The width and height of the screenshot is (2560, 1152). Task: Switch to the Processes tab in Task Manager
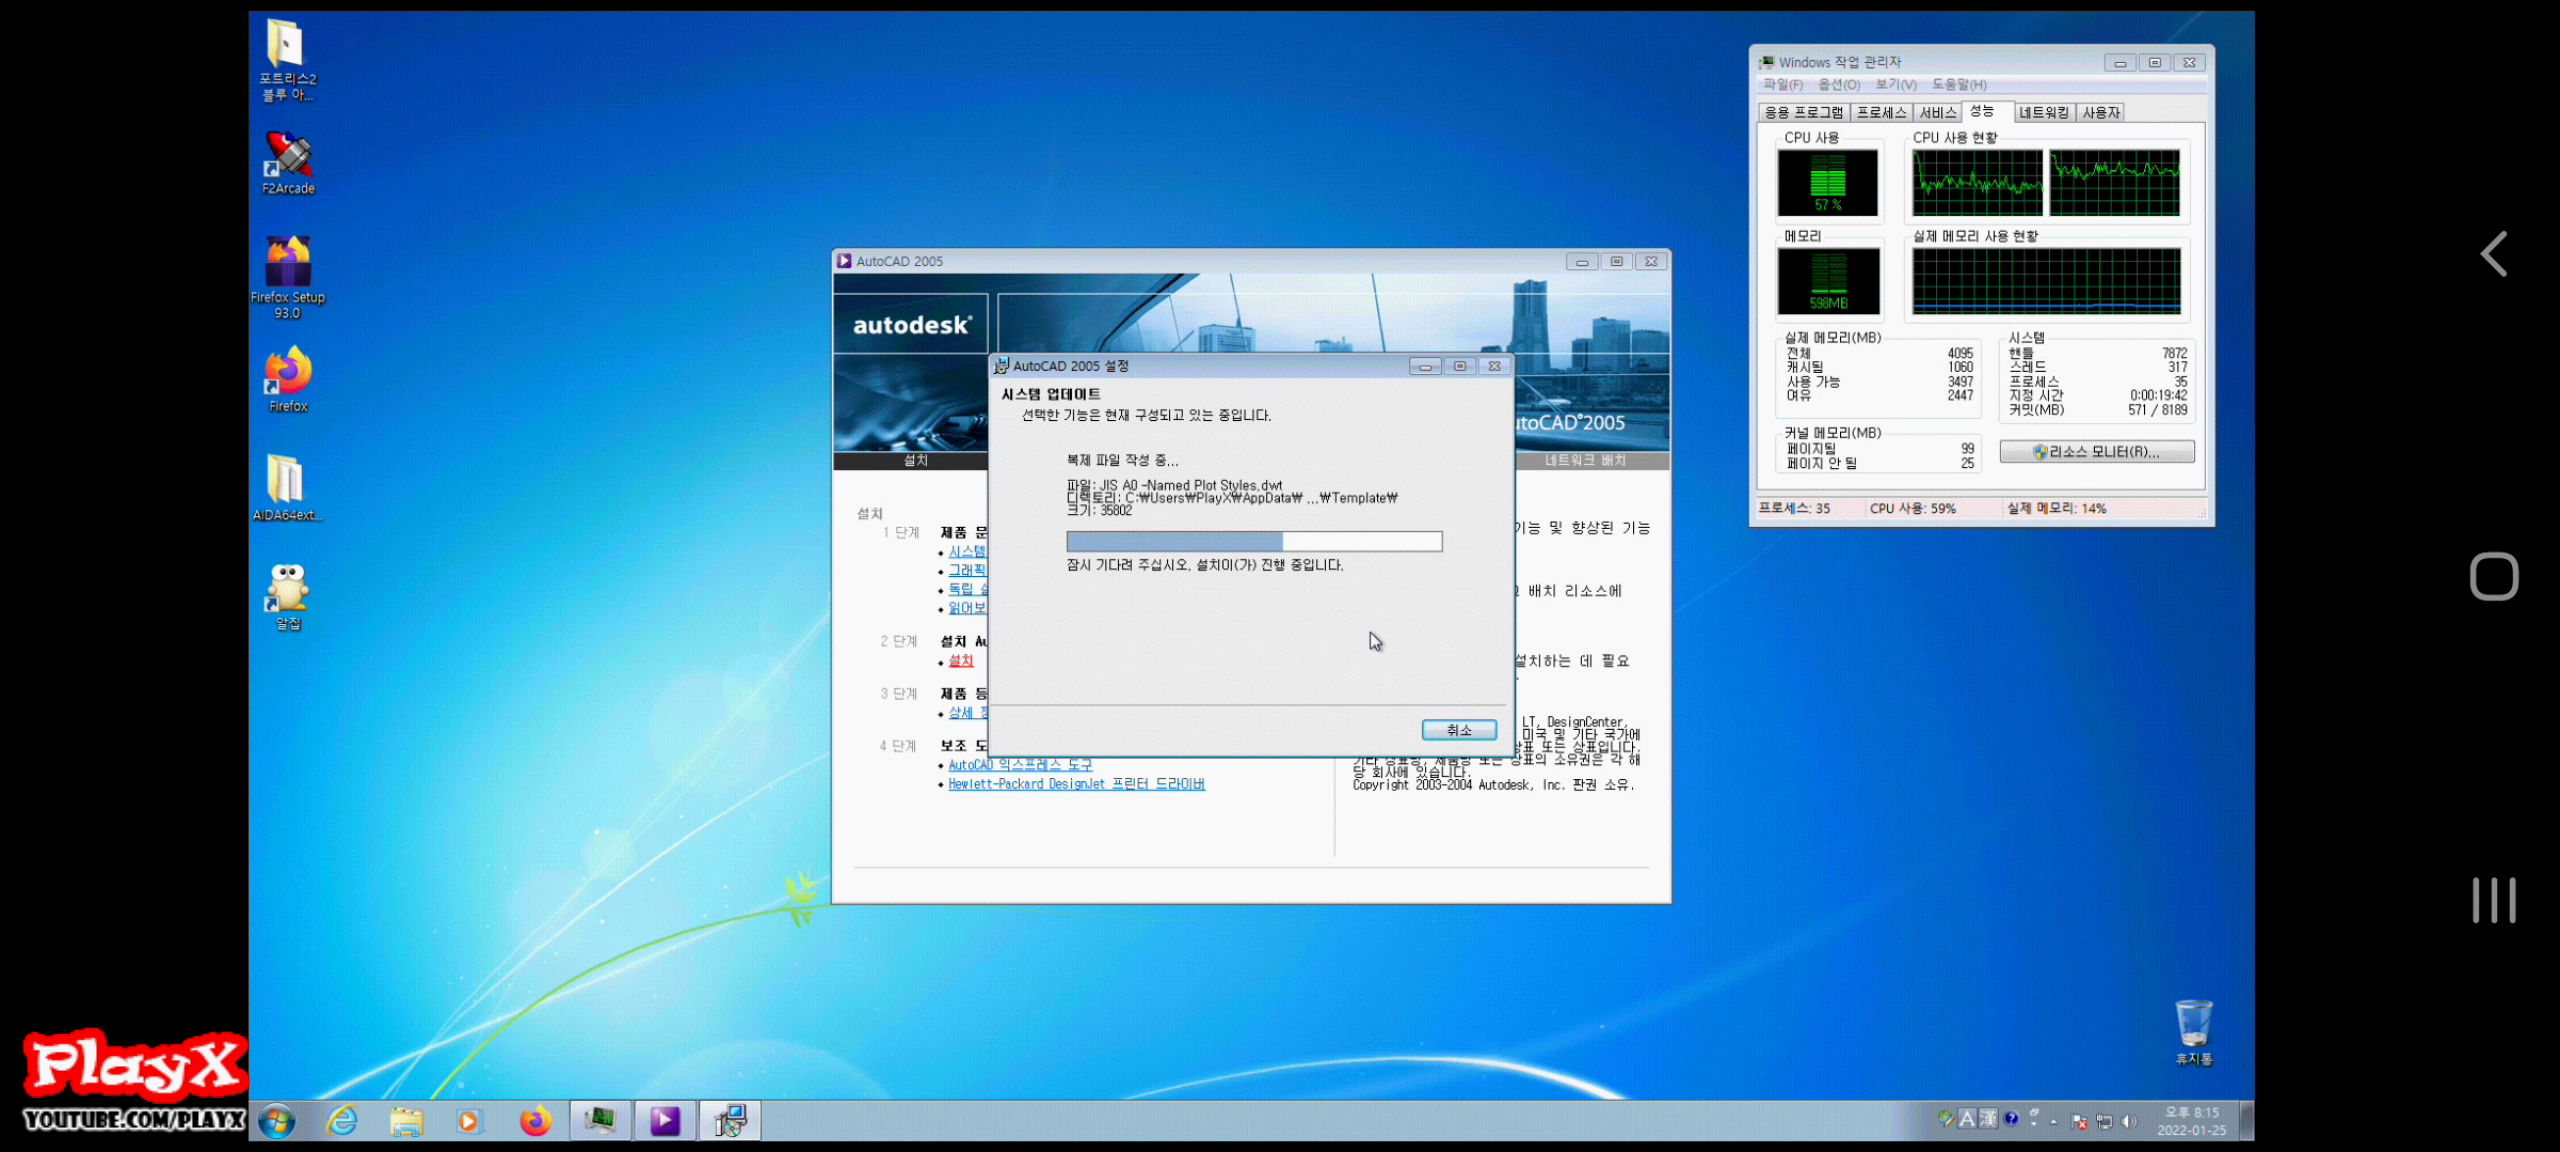point(1881,113)
